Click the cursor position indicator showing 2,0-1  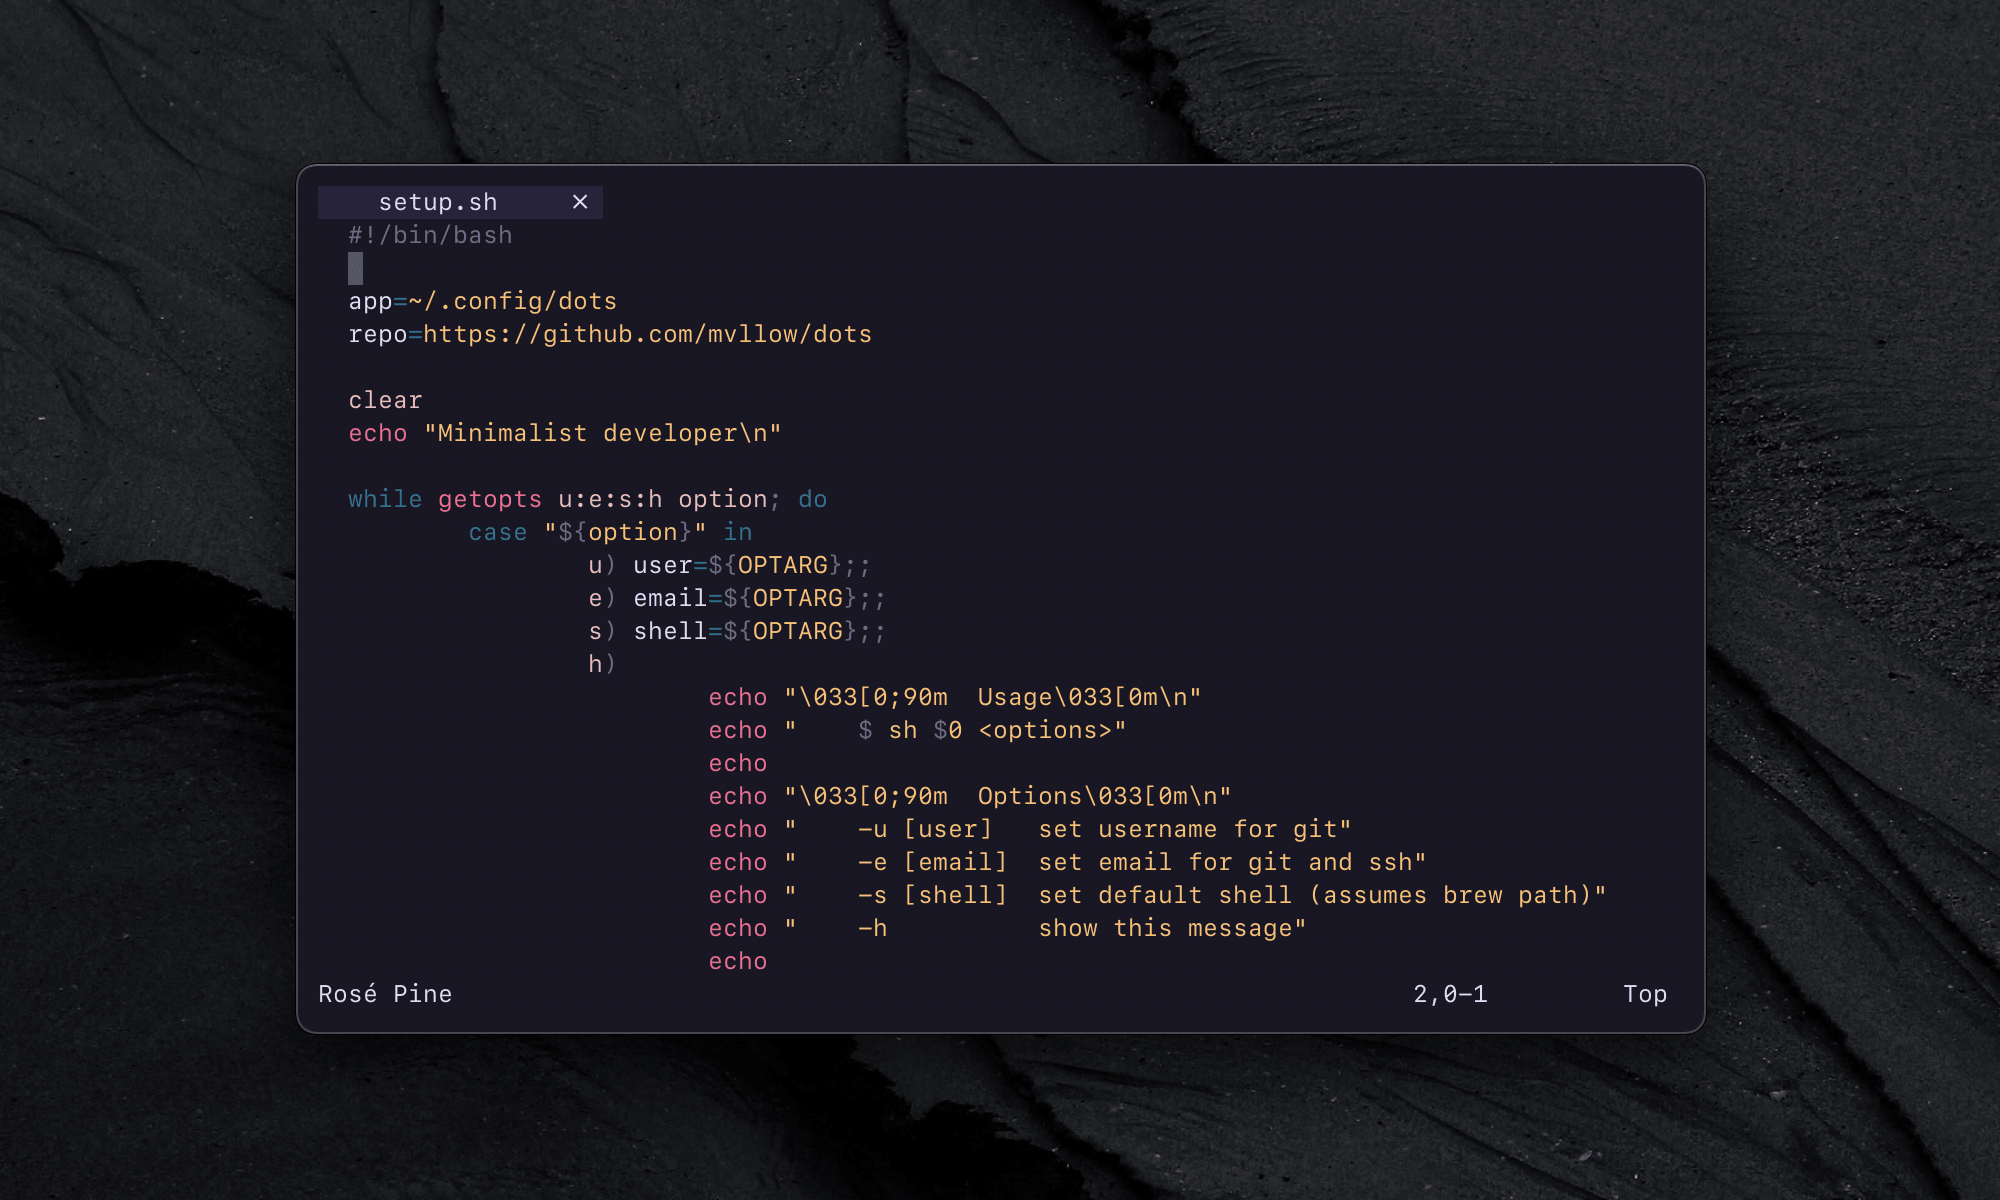pyautogui.click(x=1450, y=993)
